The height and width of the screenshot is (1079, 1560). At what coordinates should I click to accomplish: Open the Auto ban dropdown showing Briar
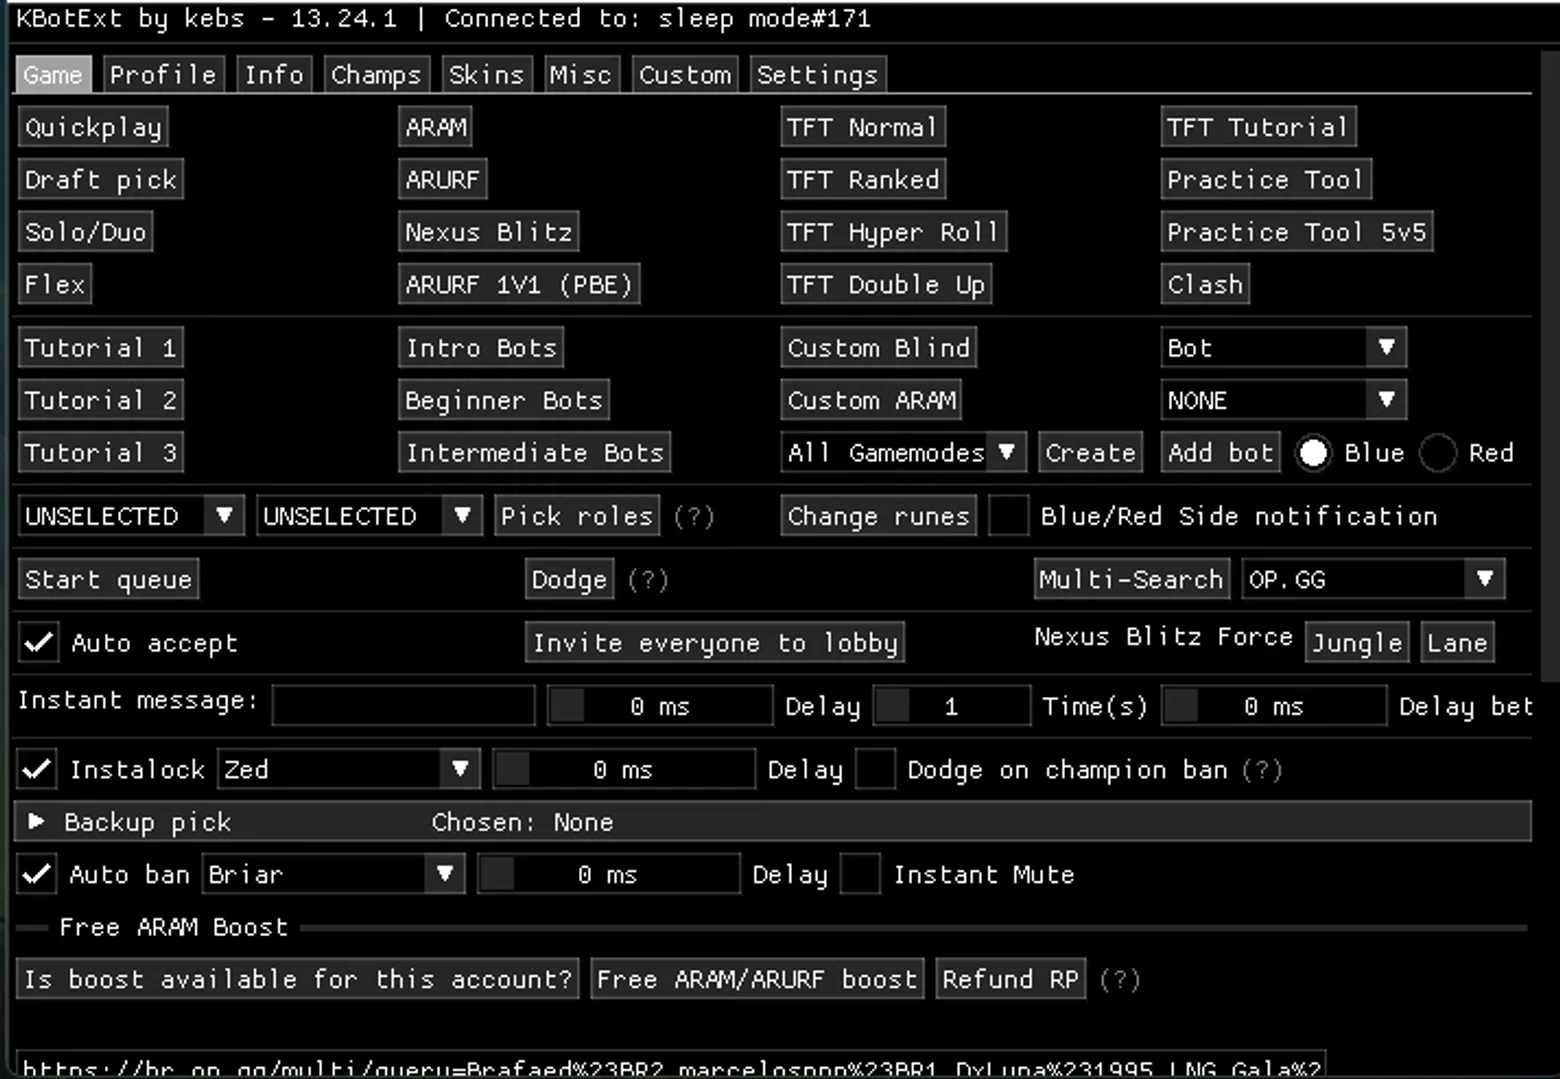tap(333, 874)
